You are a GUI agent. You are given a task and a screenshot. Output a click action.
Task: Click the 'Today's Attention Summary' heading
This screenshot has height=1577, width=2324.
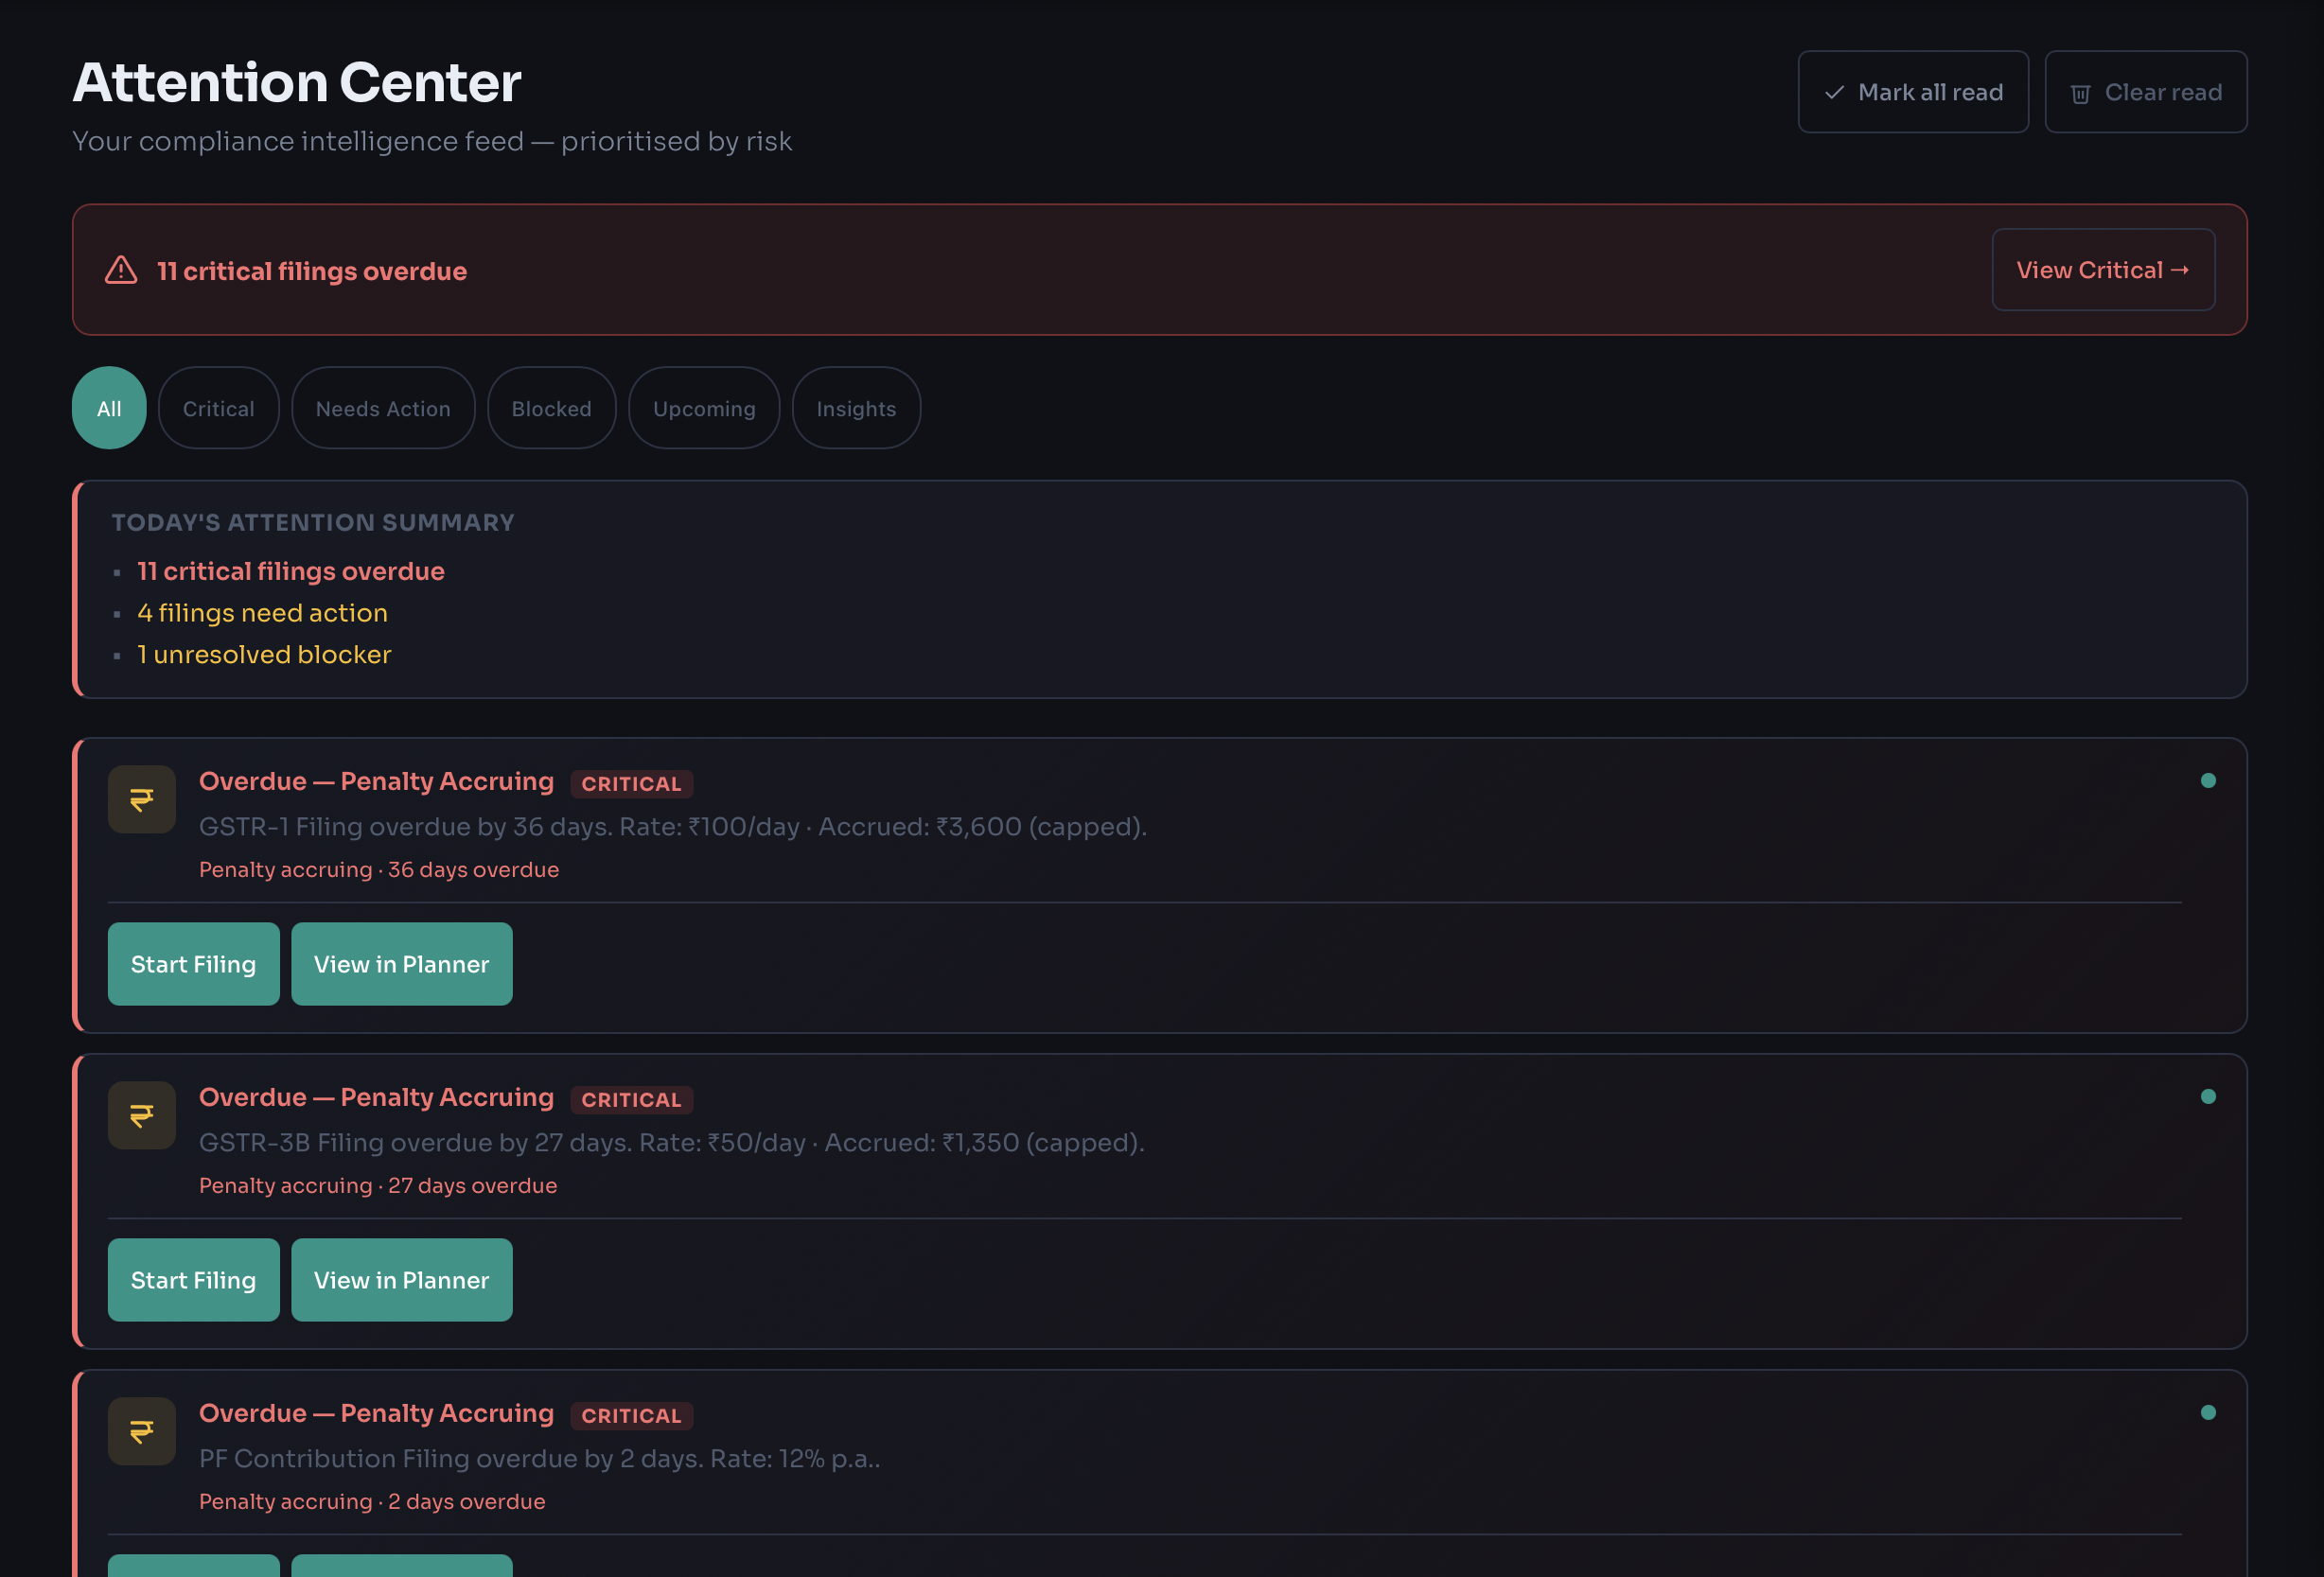point(313,523)
